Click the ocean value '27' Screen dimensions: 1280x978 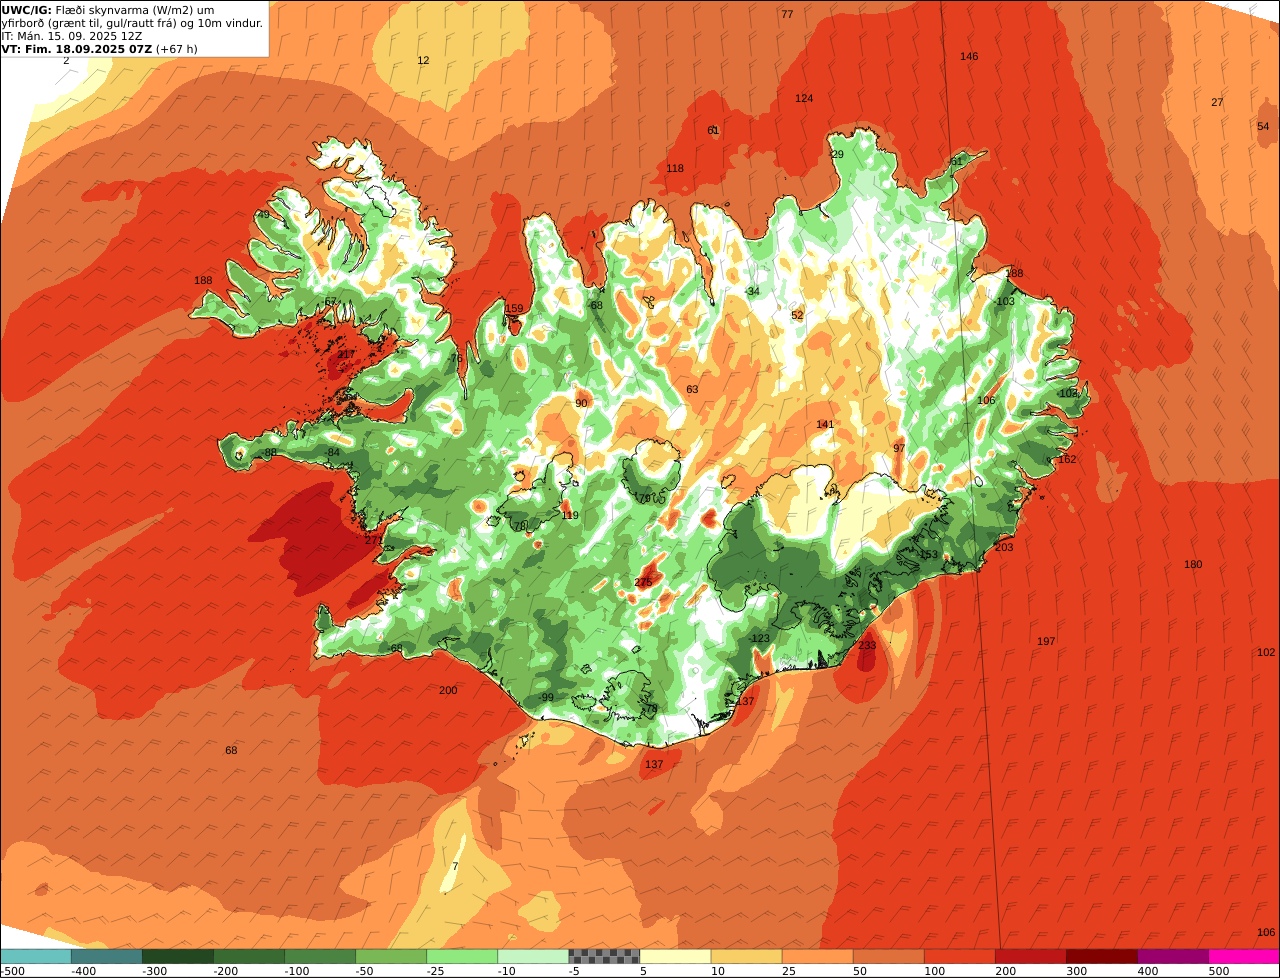click(x=1217, y=102)
